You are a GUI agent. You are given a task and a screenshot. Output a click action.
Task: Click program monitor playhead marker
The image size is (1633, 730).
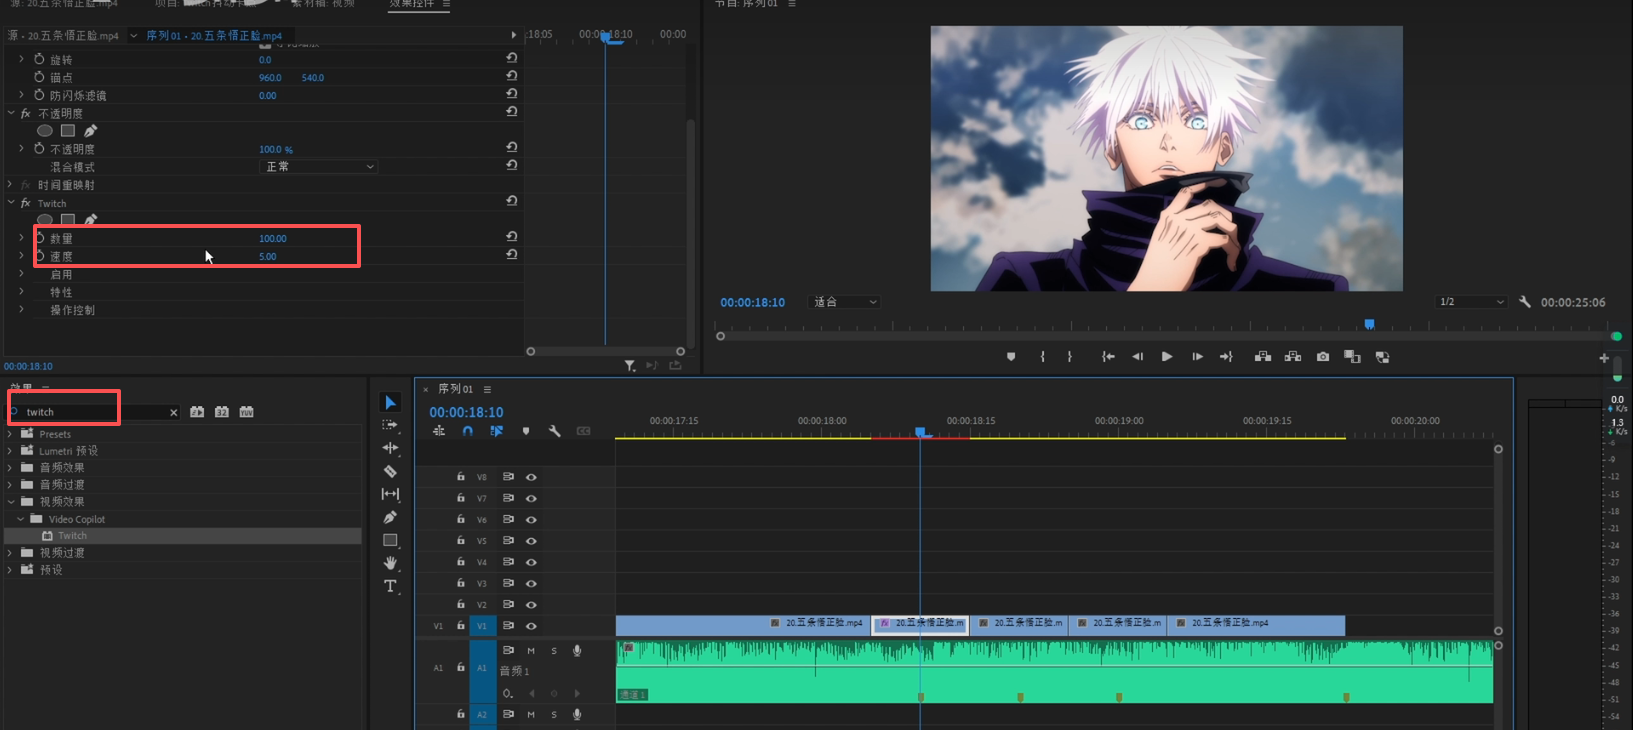(1369, 324)
